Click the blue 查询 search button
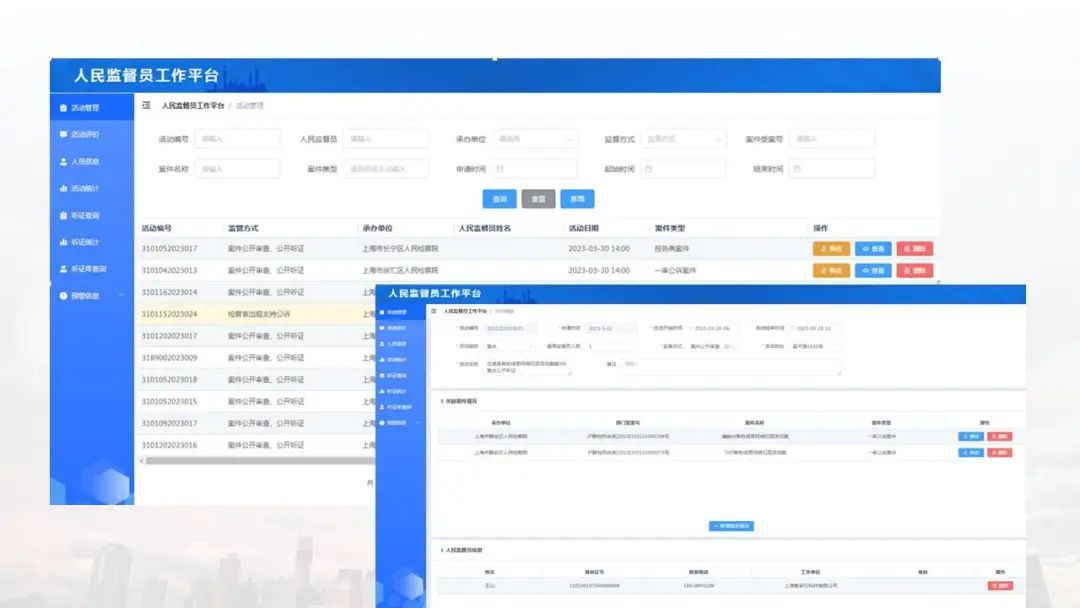Image resolution: width=1080 pixels, height=608 pixels. 499,199
